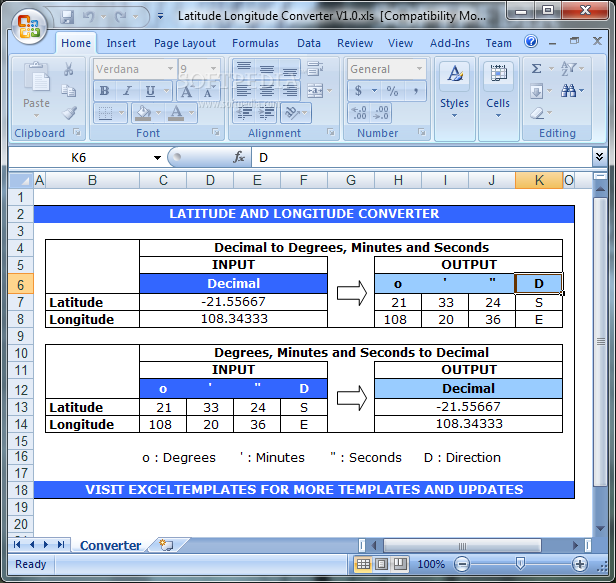616x583 pixels.
Task: Click the Orientation icon
Action: tap(292, 113)
